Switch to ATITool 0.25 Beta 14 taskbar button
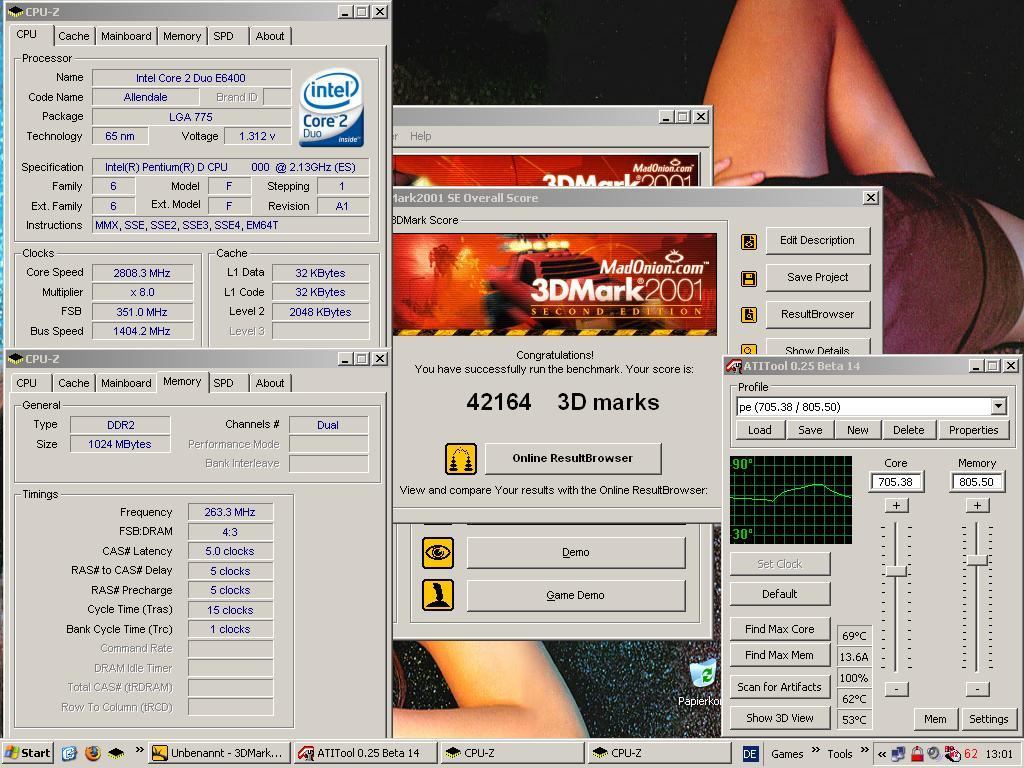This screenshot has height=768, width=1024. [366, 753]
